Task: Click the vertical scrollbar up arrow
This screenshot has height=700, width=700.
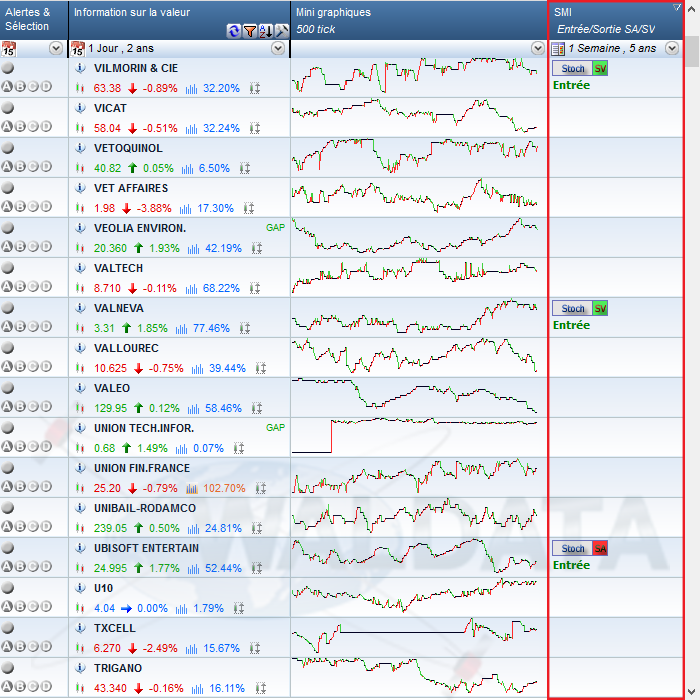Action: 692,8
